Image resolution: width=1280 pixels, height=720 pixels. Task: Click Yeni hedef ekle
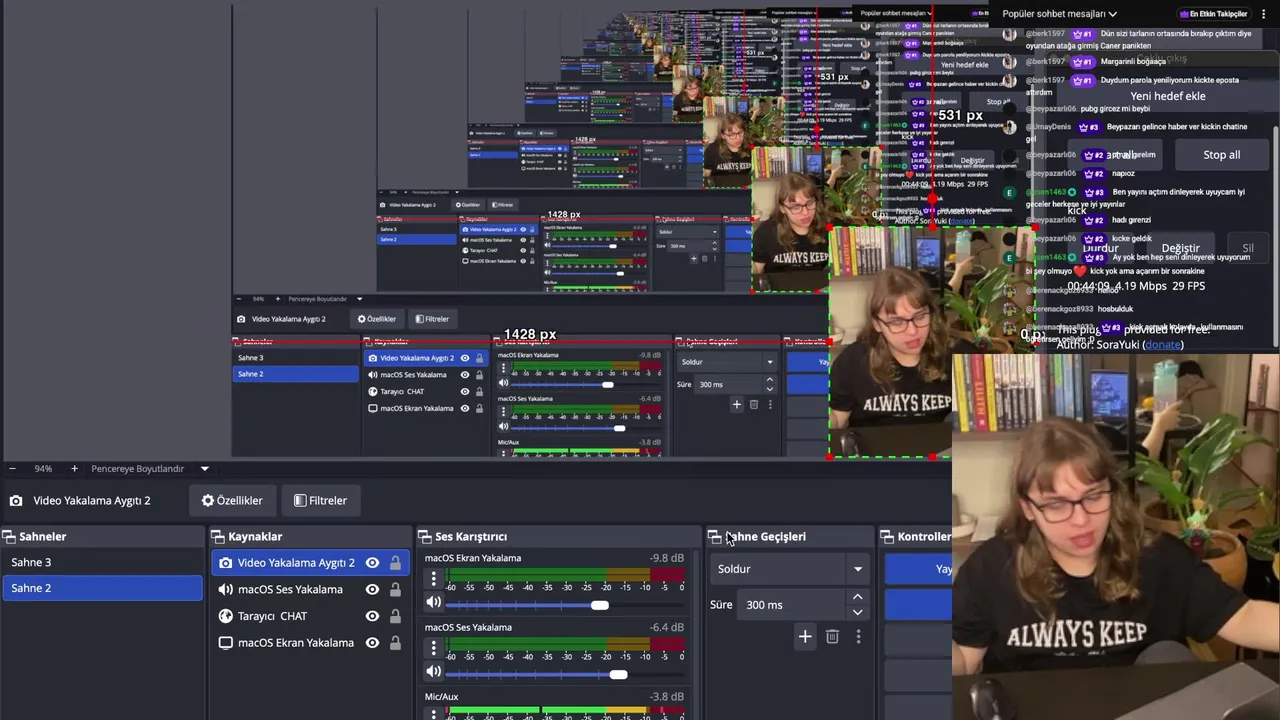click(1168, 96)
